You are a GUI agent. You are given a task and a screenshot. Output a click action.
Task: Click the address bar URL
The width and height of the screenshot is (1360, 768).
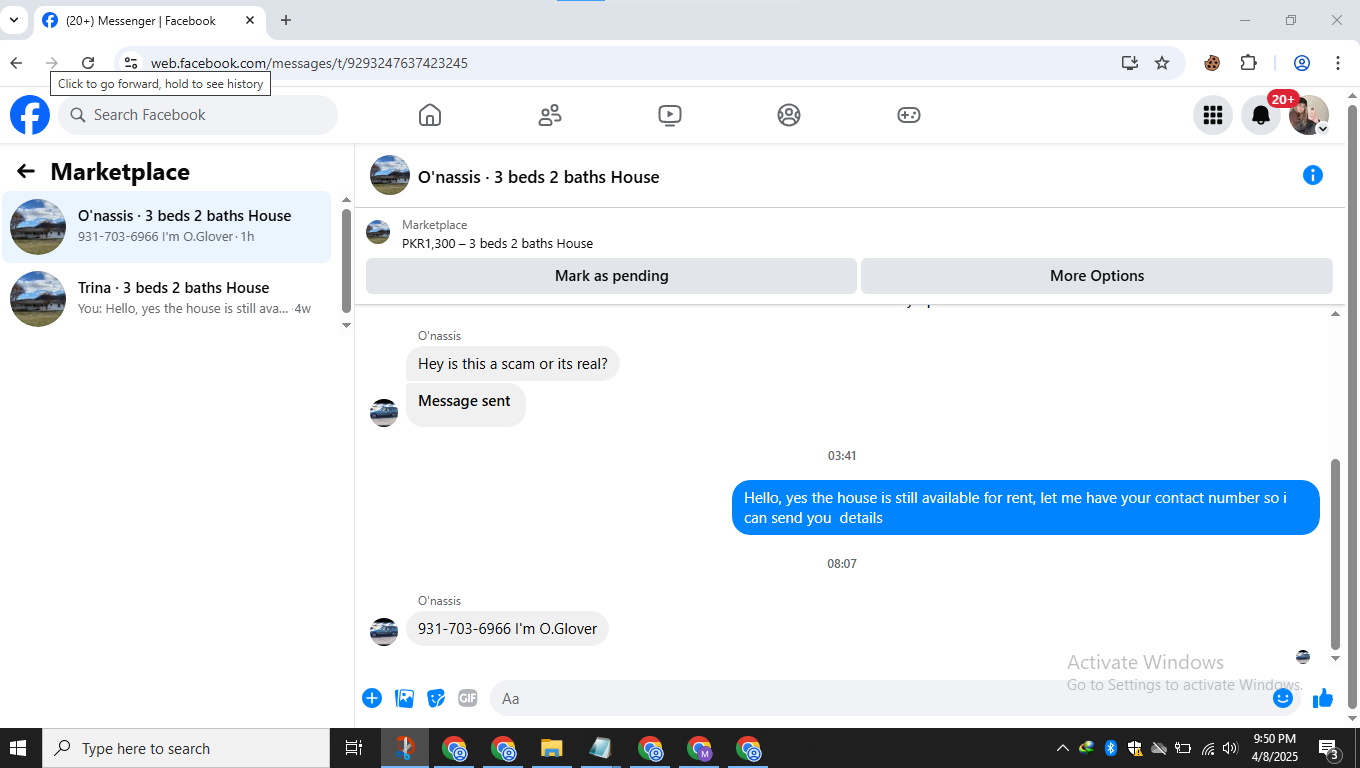tap(309, 63)
